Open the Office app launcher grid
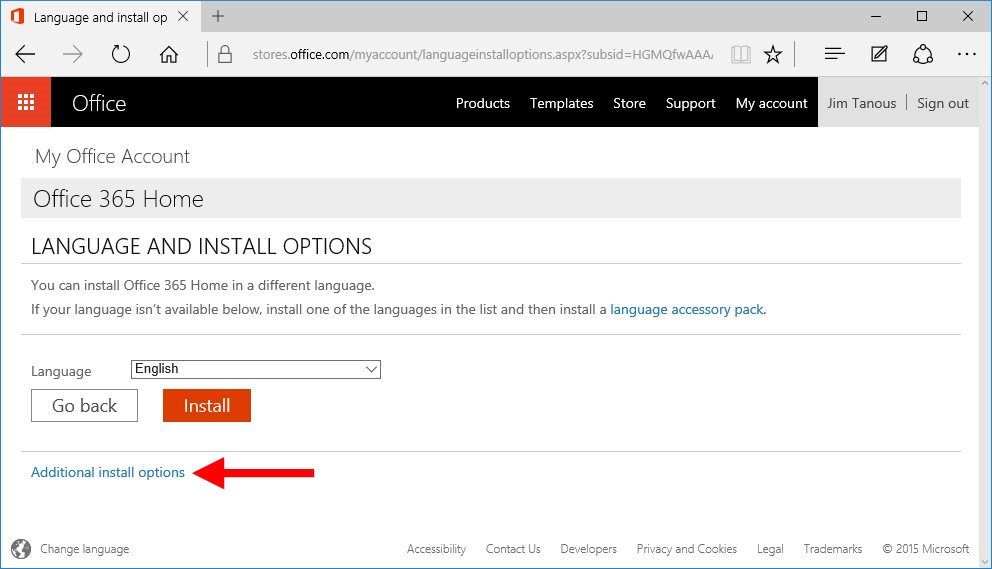992x569 pixels. click(x=26, y=102)
